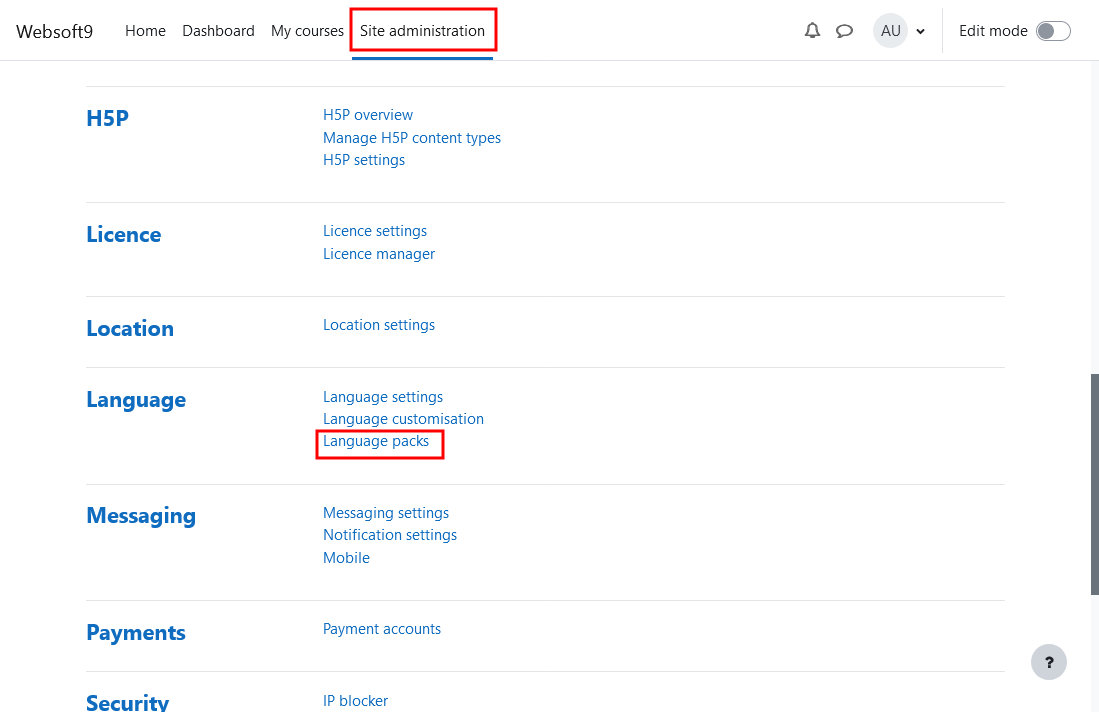Toggle Edit mode switch on
The image size is (1099, 712).
point(1053,31)
